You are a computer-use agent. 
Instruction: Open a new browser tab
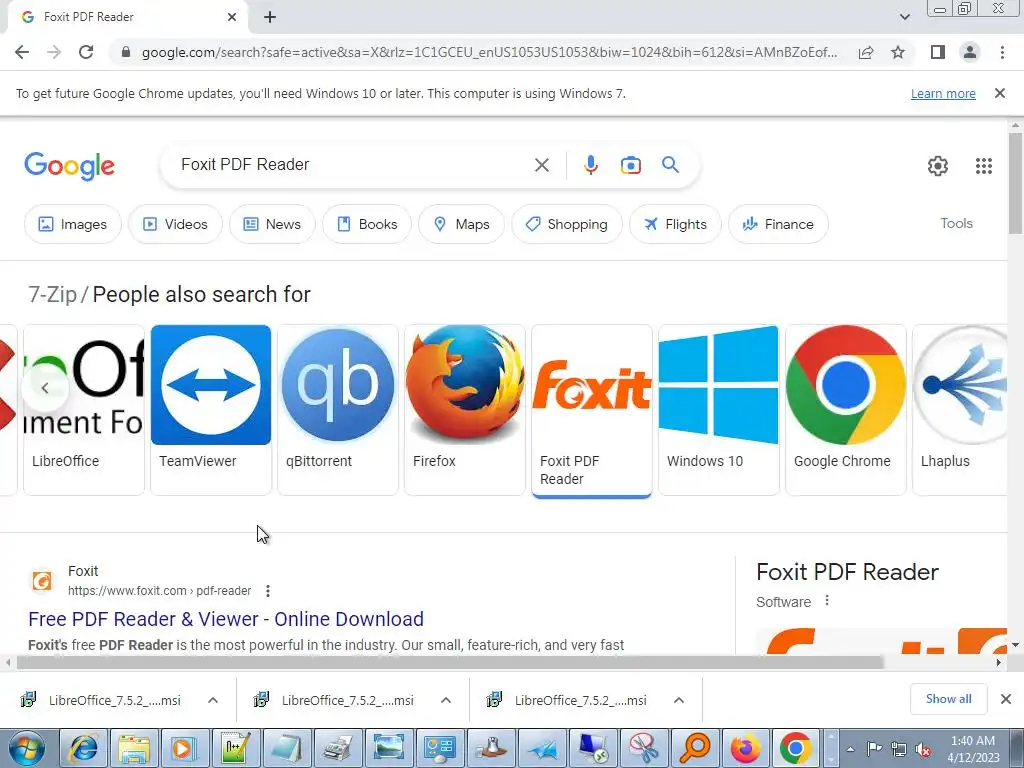(x=270, y=18)
